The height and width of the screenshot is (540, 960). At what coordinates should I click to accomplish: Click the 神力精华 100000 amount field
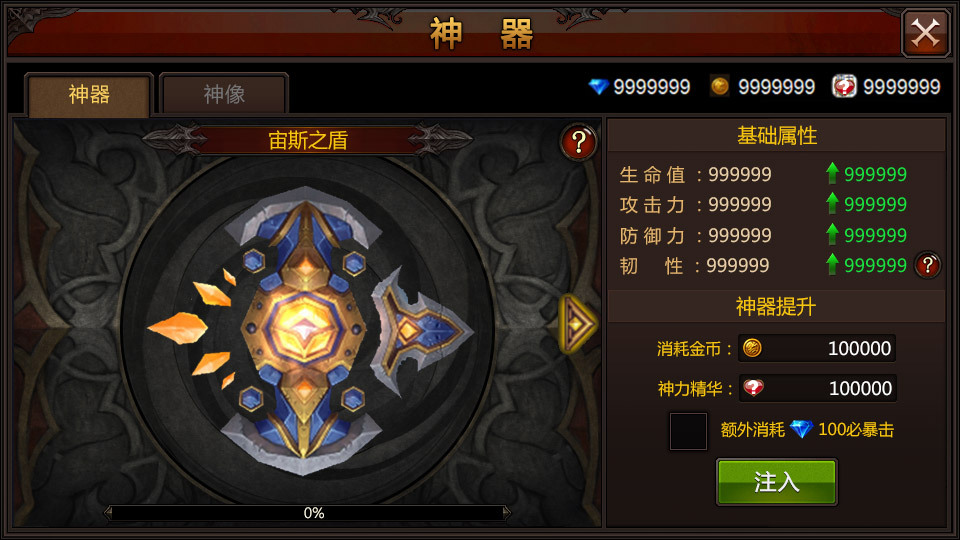[817, 388]
